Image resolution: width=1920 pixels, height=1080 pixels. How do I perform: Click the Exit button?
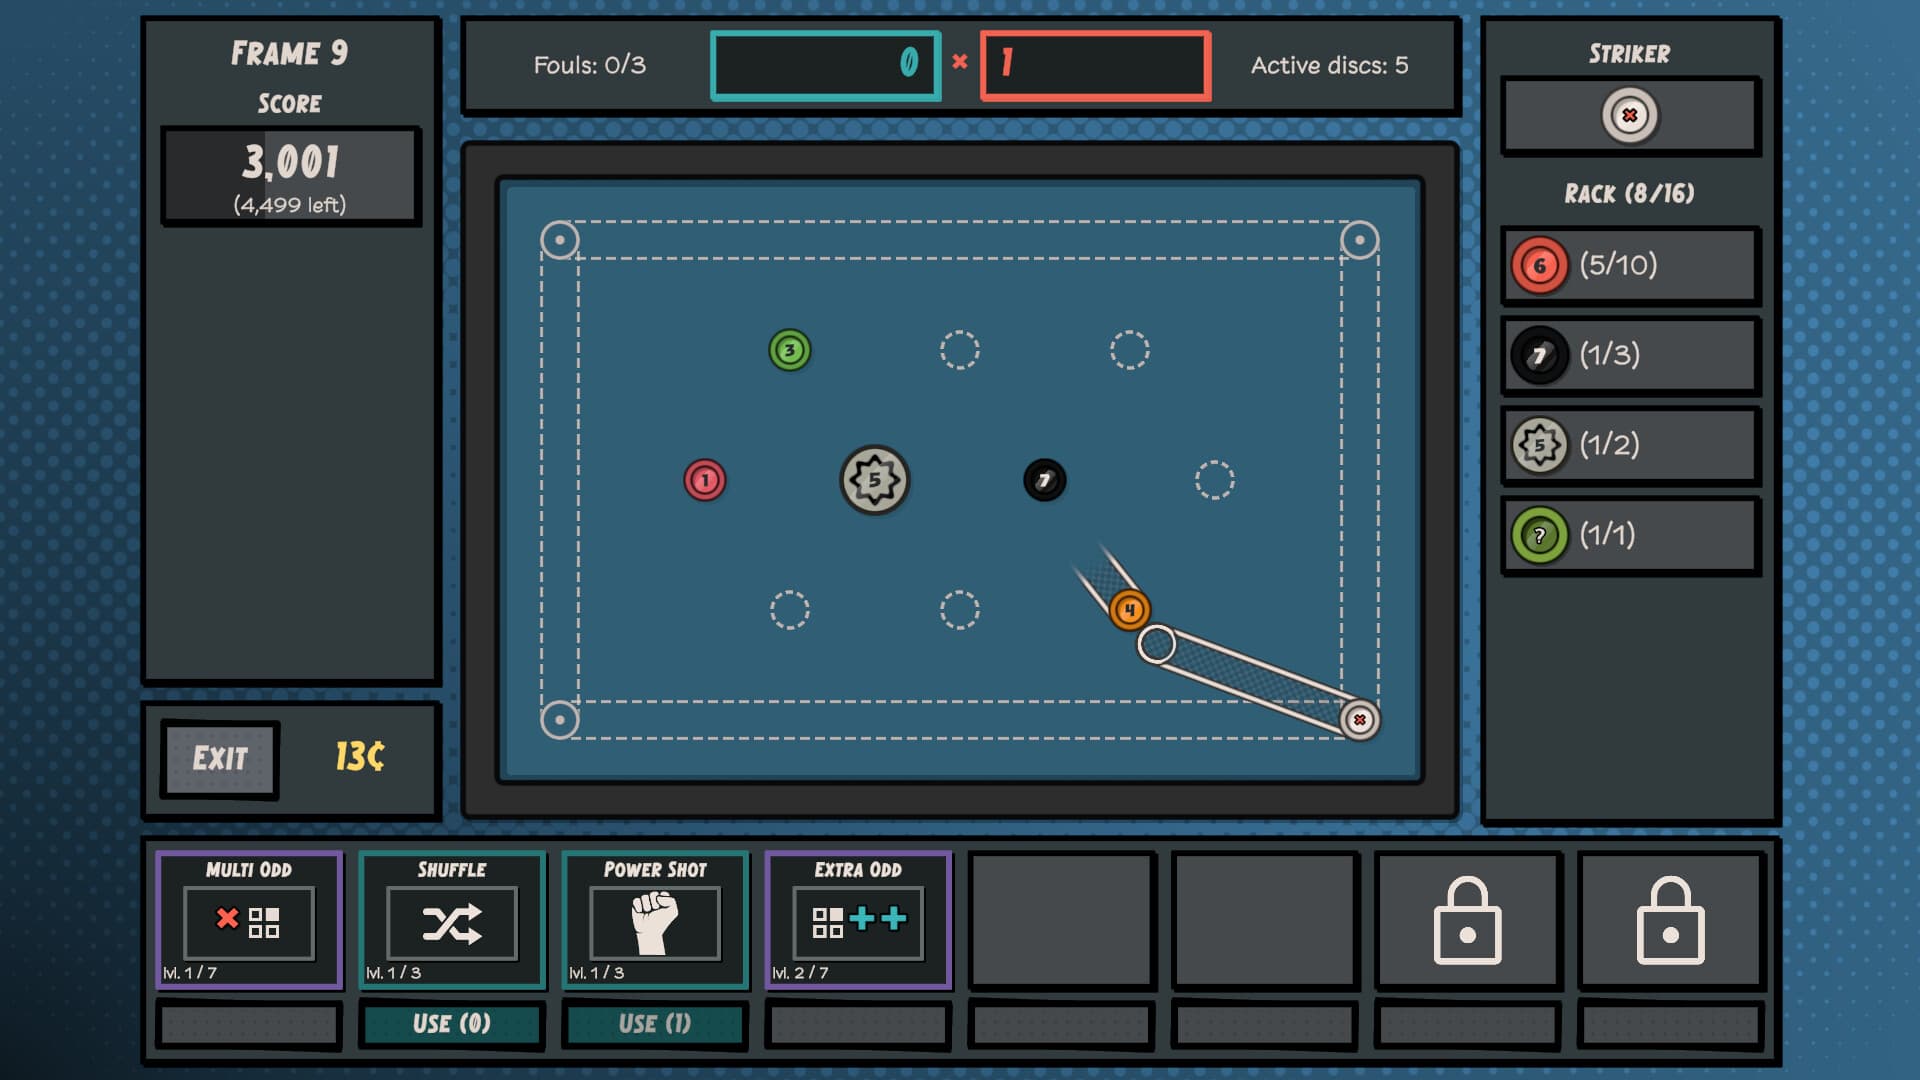click(x=220, y=759)
